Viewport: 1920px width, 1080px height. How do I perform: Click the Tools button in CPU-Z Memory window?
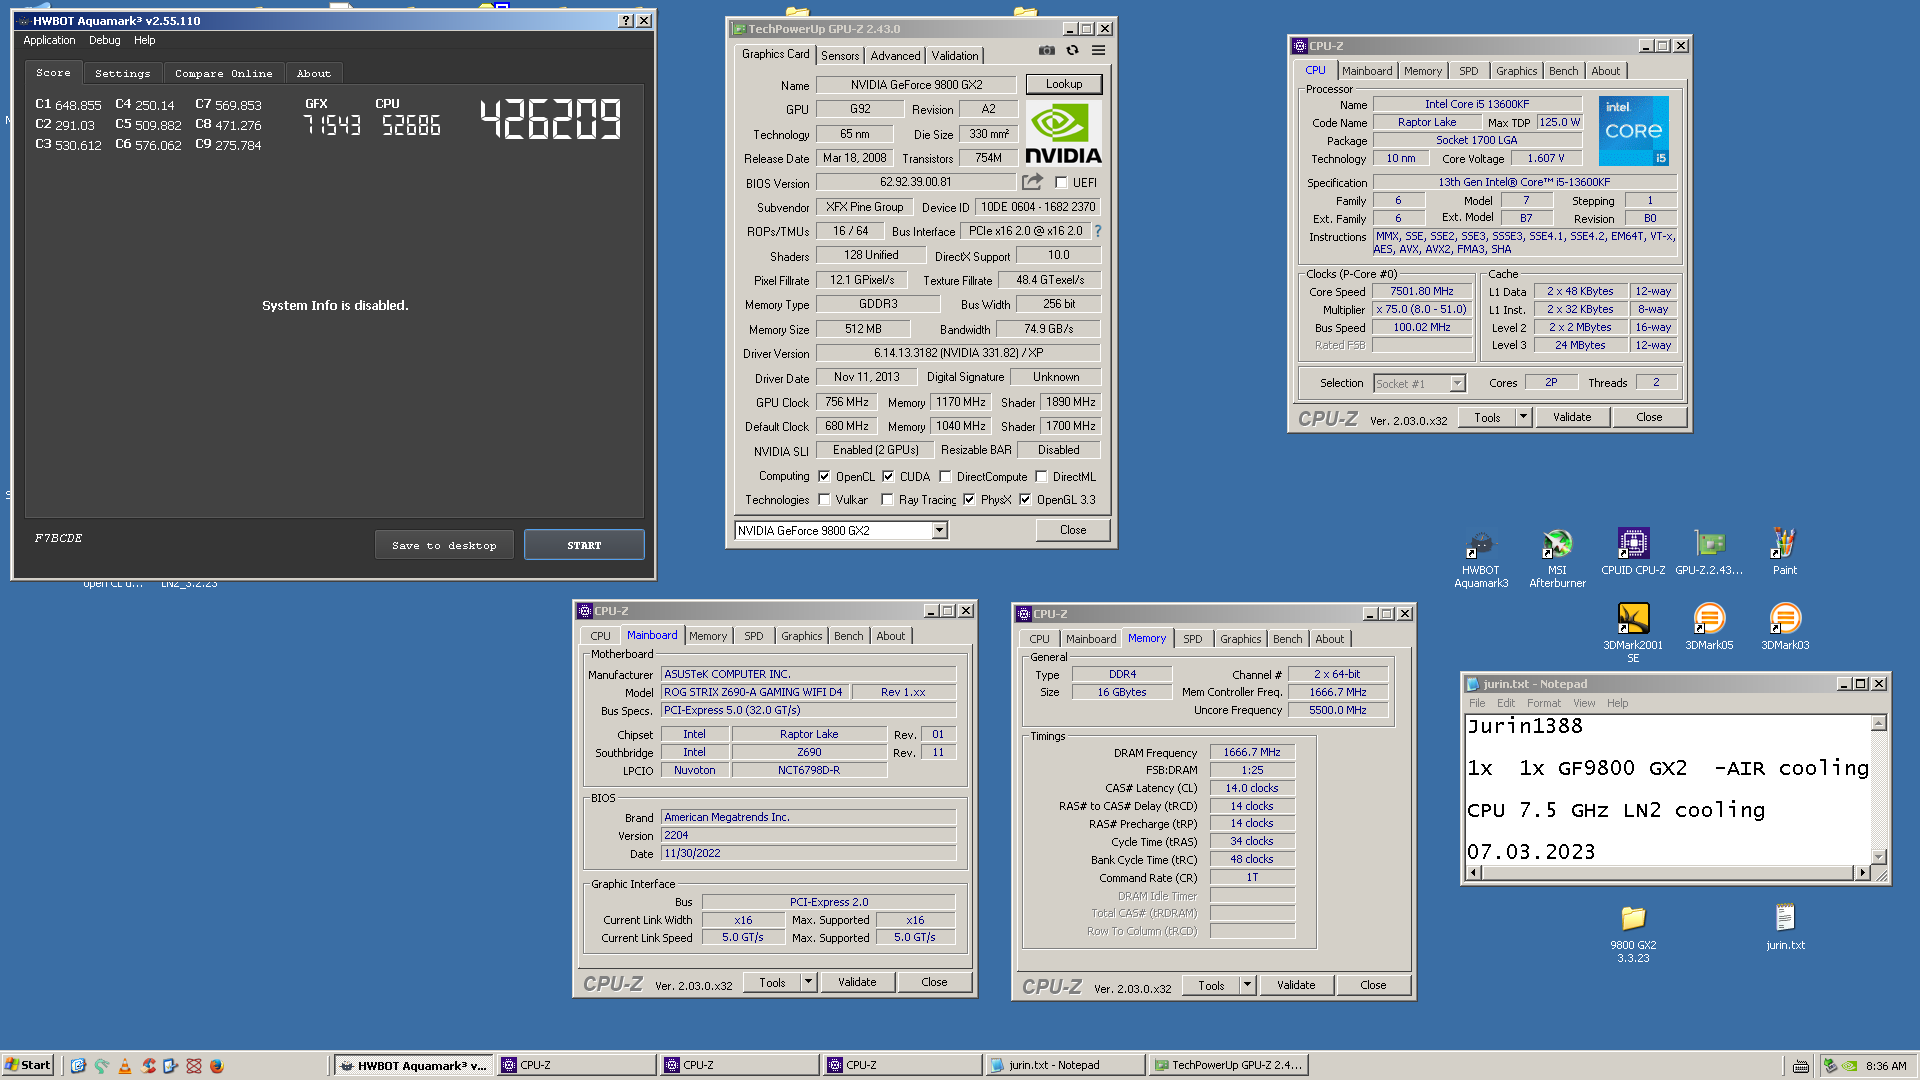[1210, 985]
